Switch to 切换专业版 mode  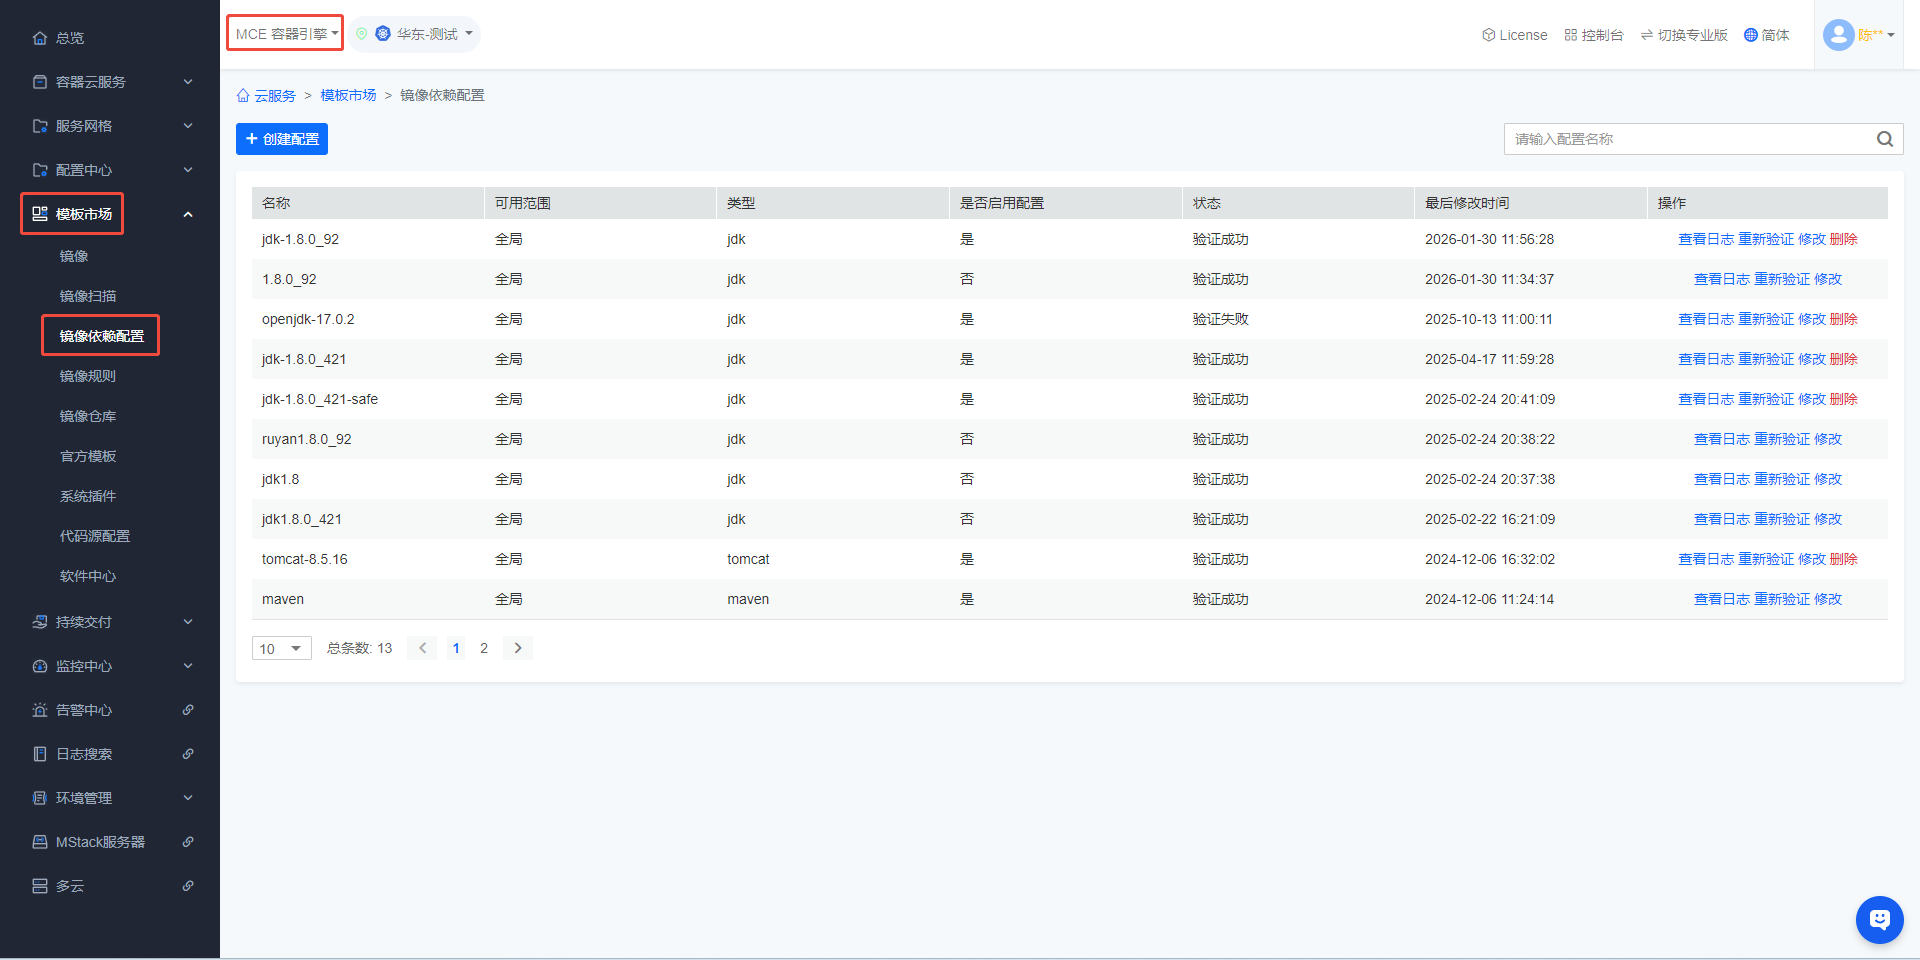point(1684,35)
